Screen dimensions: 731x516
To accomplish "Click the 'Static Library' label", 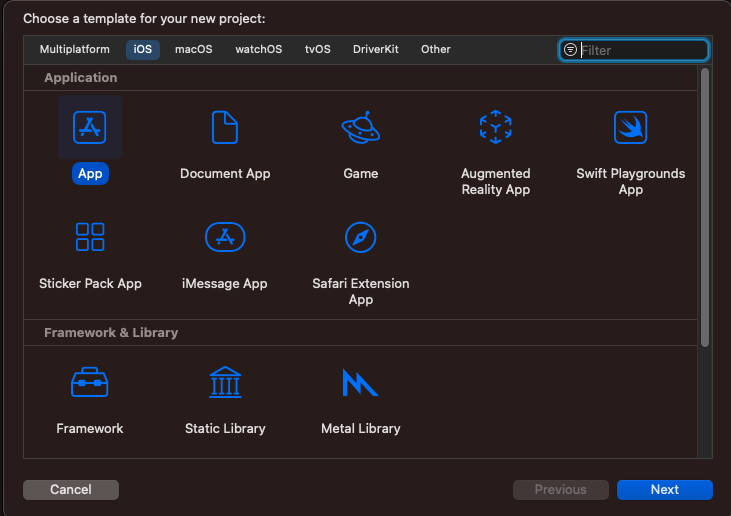I will point(225,428).
